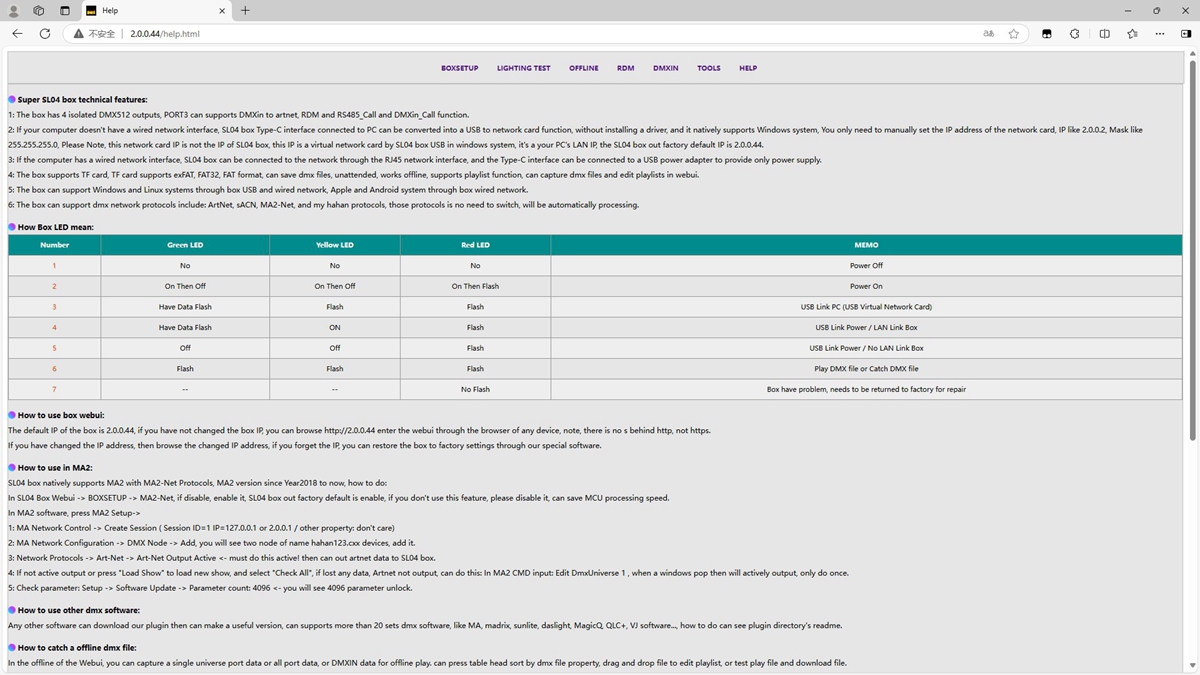1200x675 pixels.
Task: Reload the help page
Action: point(45,33)
